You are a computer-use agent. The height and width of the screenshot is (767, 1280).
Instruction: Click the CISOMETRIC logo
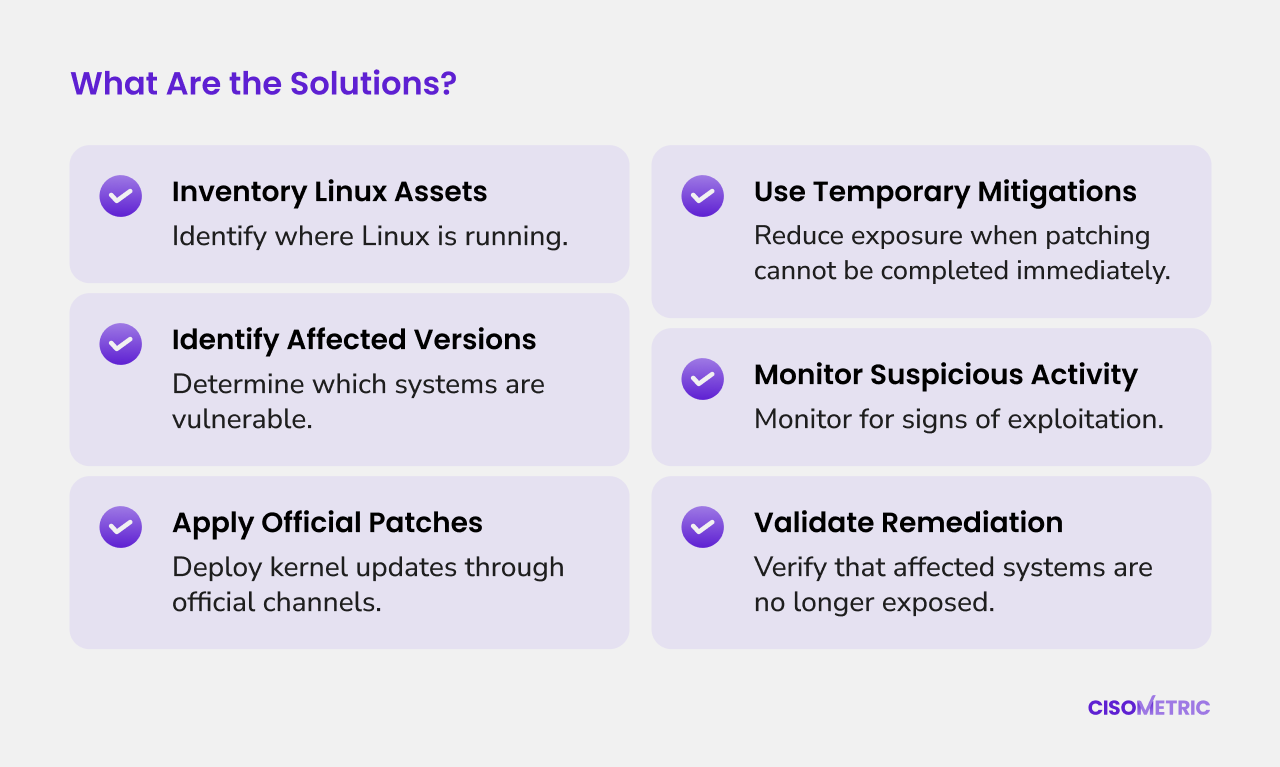pos(1149,707)
